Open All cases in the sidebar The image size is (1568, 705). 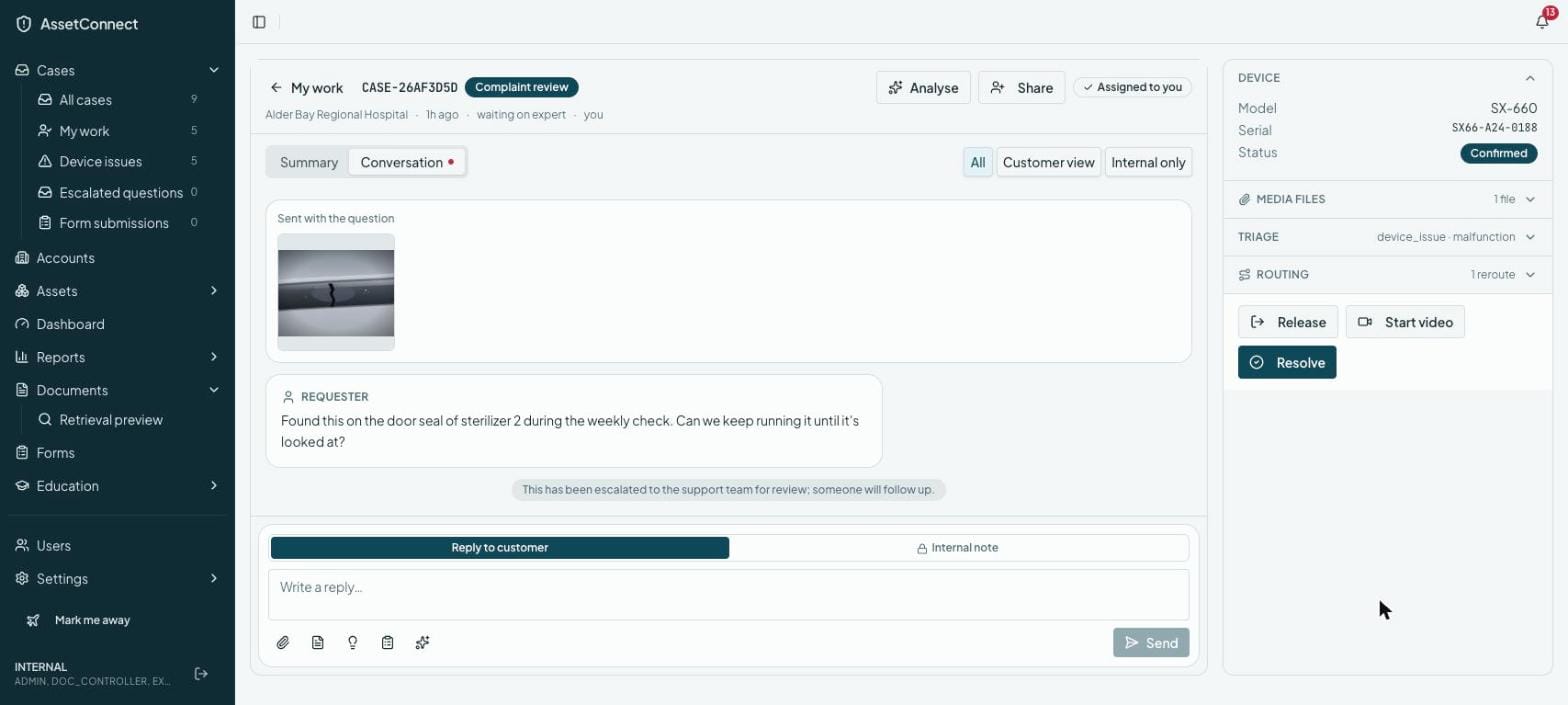(85, 100)
